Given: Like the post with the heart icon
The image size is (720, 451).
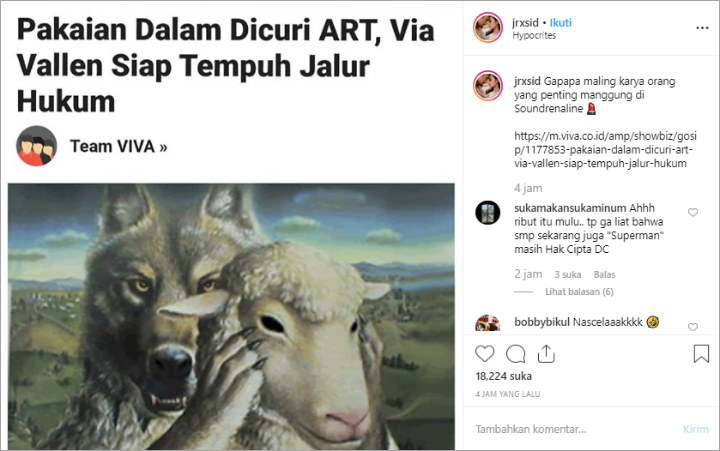Looking at the screenshot, I should click(484, 354).
